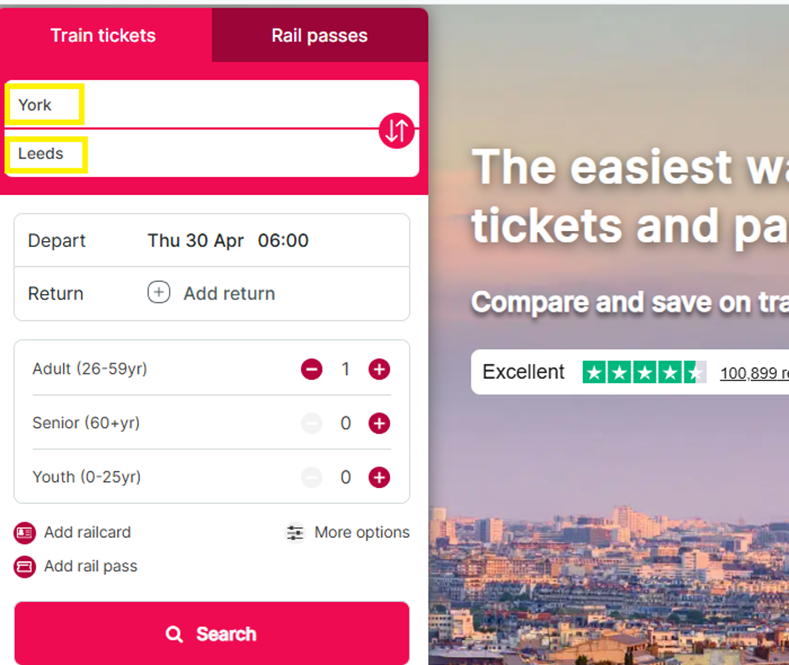Edit the Leeds destination field

[x=211, y=153]
